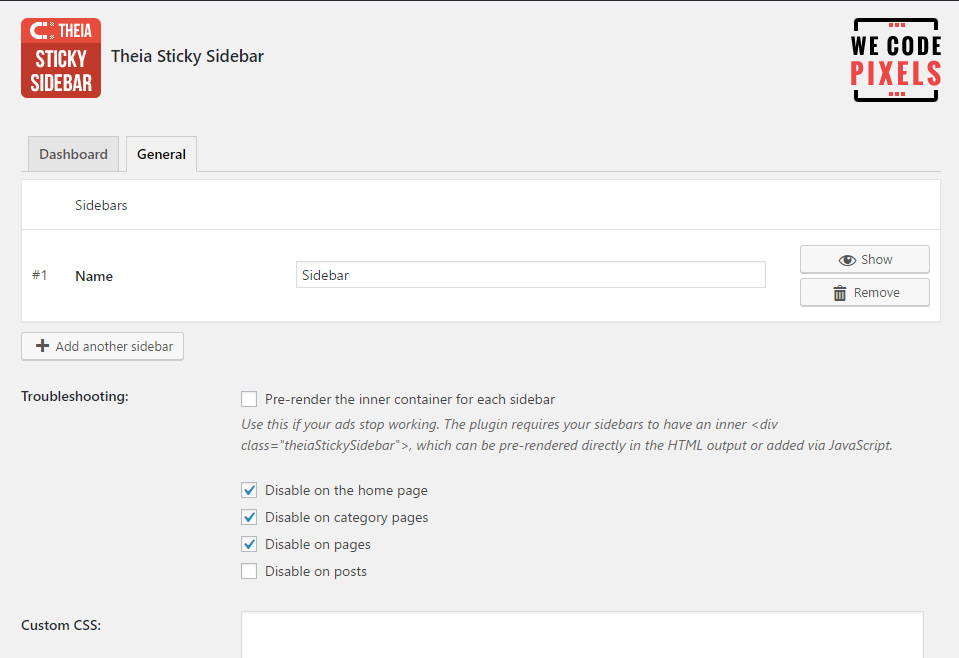Screen dimensions: 959x658
Task: Click the trash icon to remove sidebar
Action: click(840, 293)
